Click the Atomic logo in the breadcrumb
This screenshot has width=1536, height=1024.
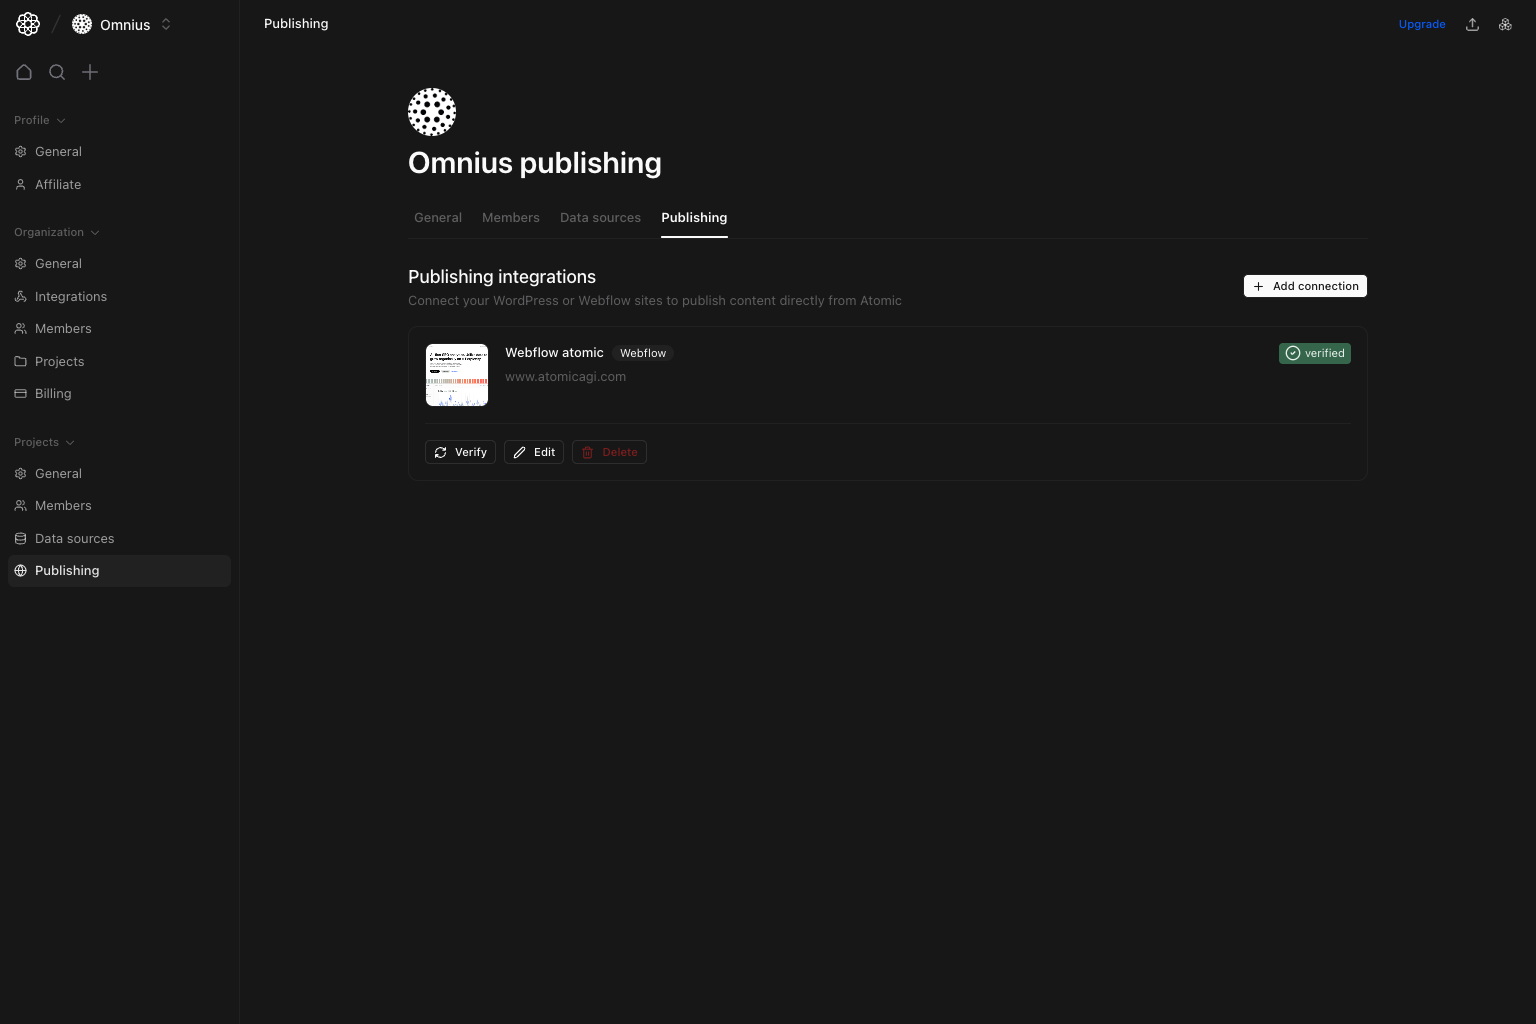[27, 23]
